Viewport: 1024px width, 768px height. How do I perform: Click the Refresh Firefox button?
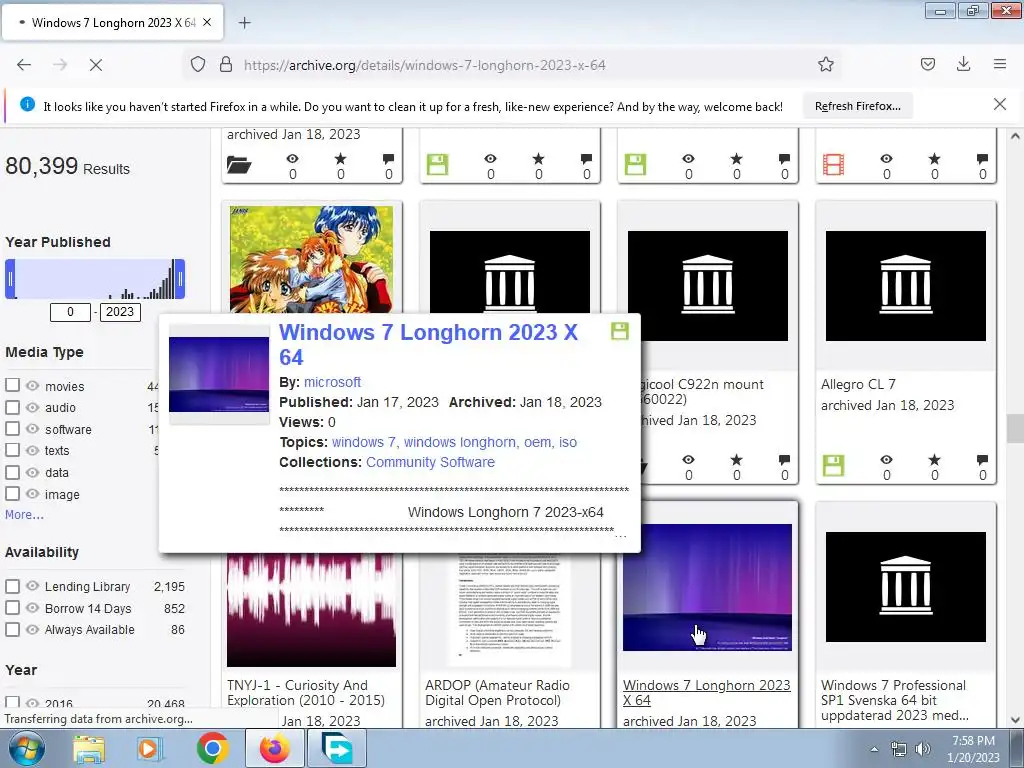[857, 106]
